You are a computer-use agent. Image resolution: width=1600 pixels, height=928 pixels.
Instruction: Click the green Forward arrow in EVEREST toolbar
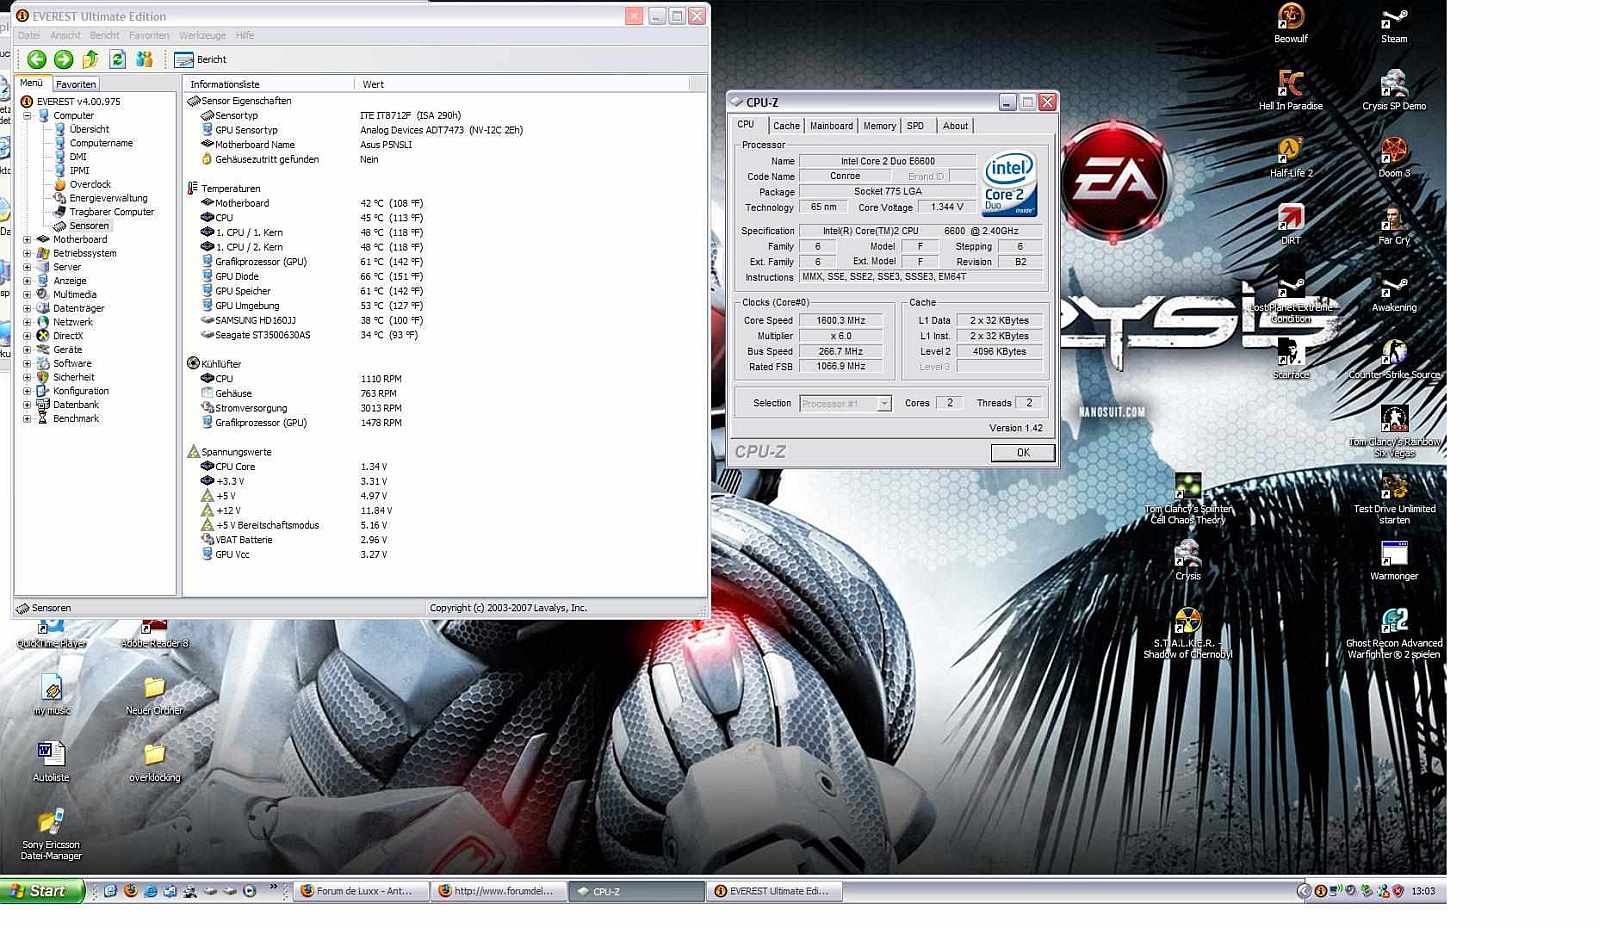point(63,60)
